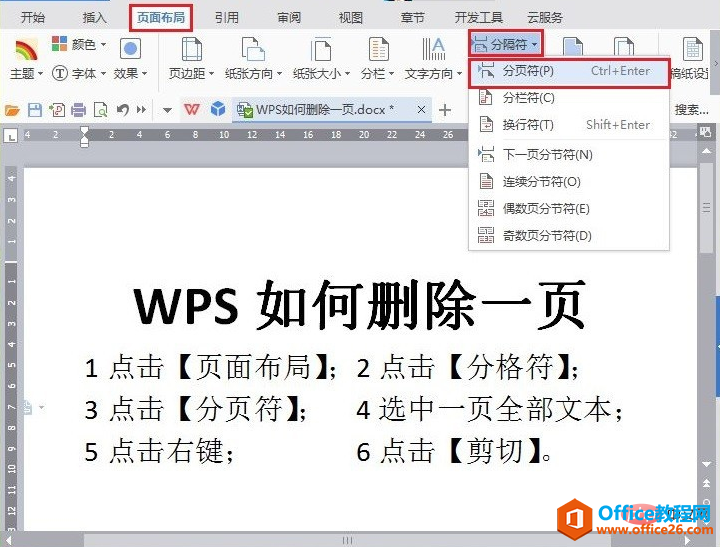Viewport: 720px width, 547px height.
Task: Click the 搜索 search box
Action: tap(691, 110)
